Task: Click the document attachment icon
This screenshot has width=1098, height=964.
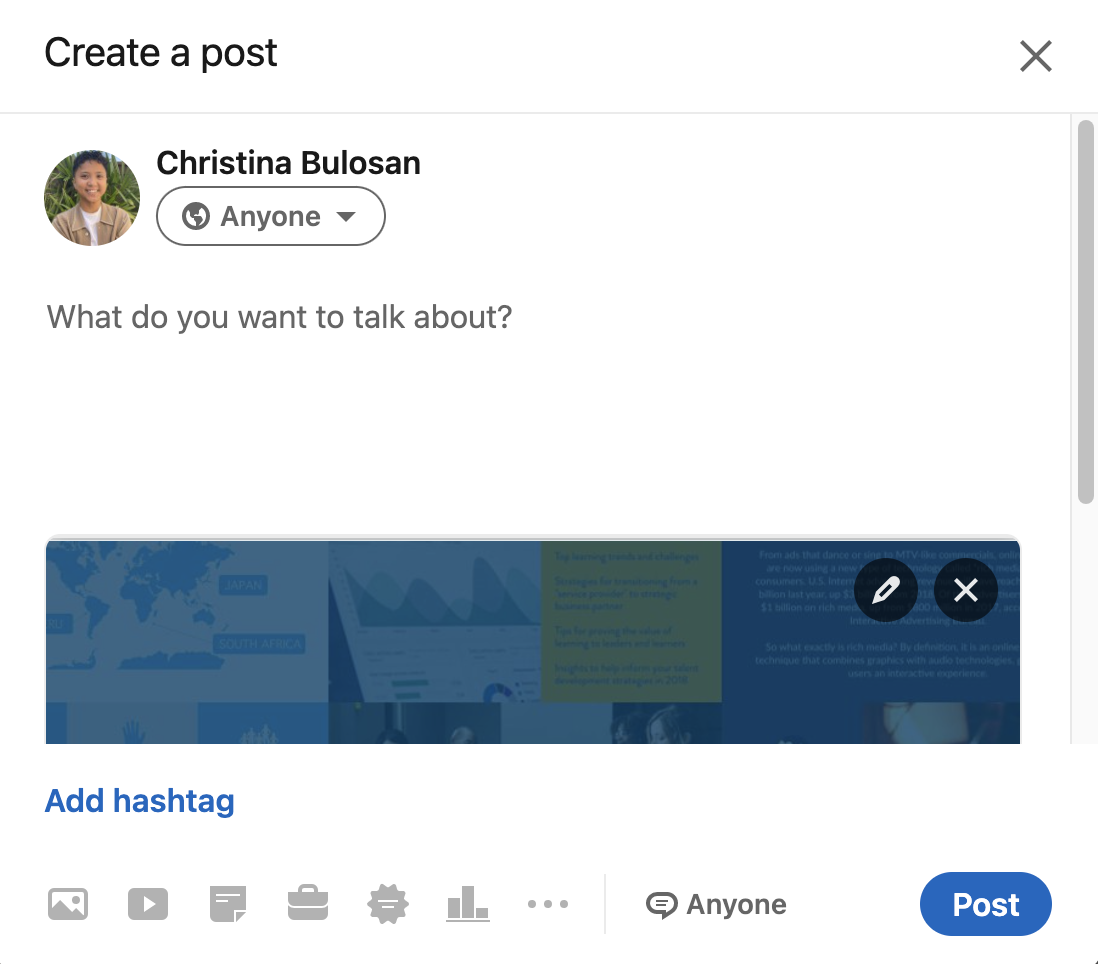Action: coord(227,903)
